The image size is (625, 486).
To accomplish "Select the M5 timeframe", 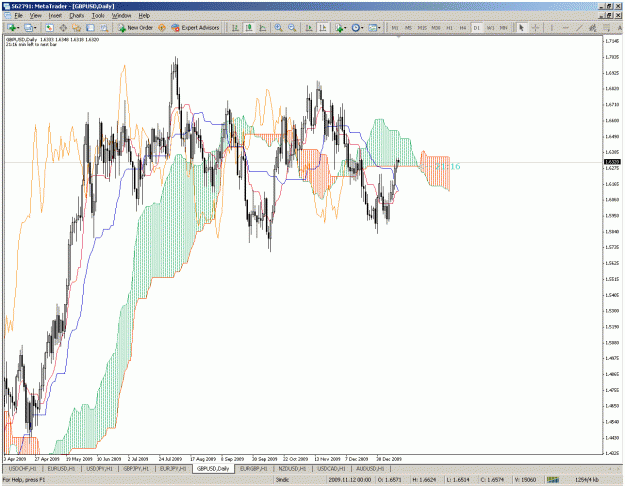I will click(408, 28).
